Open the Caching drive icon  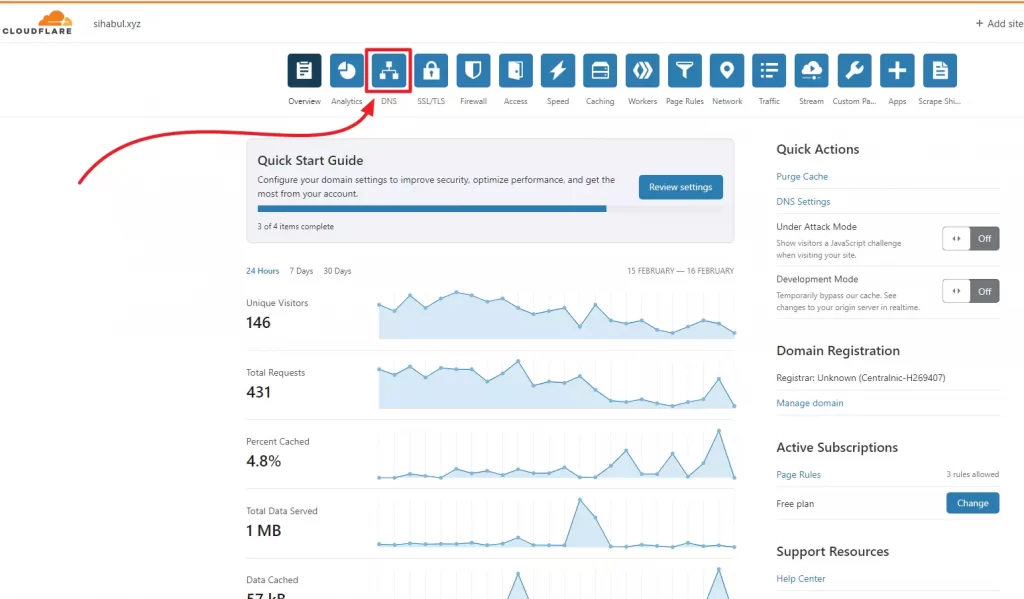pyautogui.click(x=600, y=71)
